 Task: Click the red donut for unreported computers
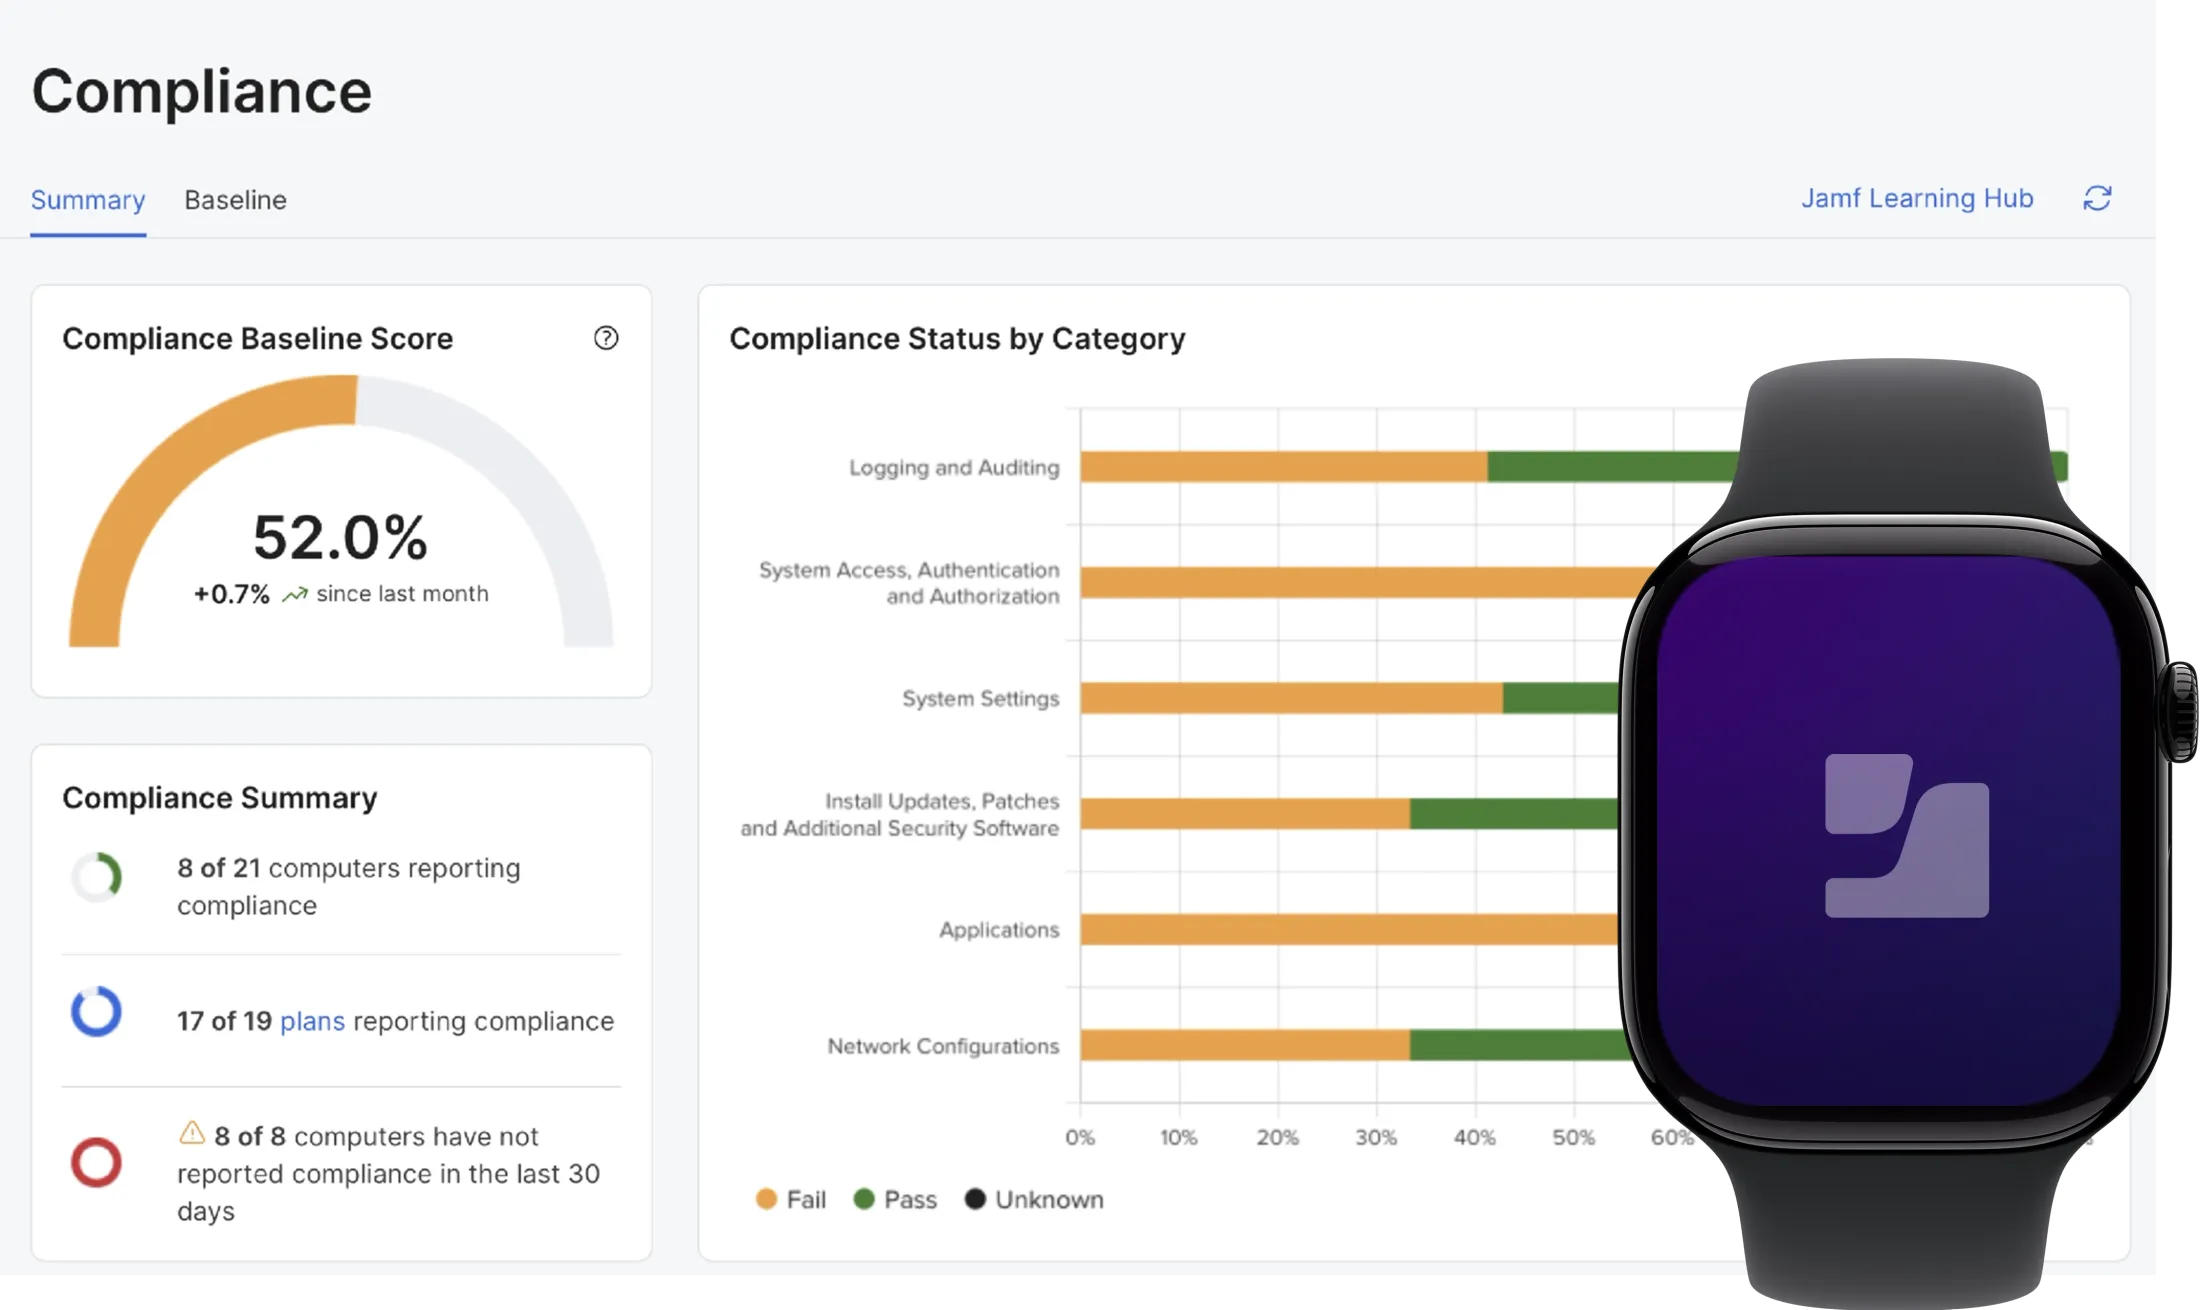[x=96, y=1162]
